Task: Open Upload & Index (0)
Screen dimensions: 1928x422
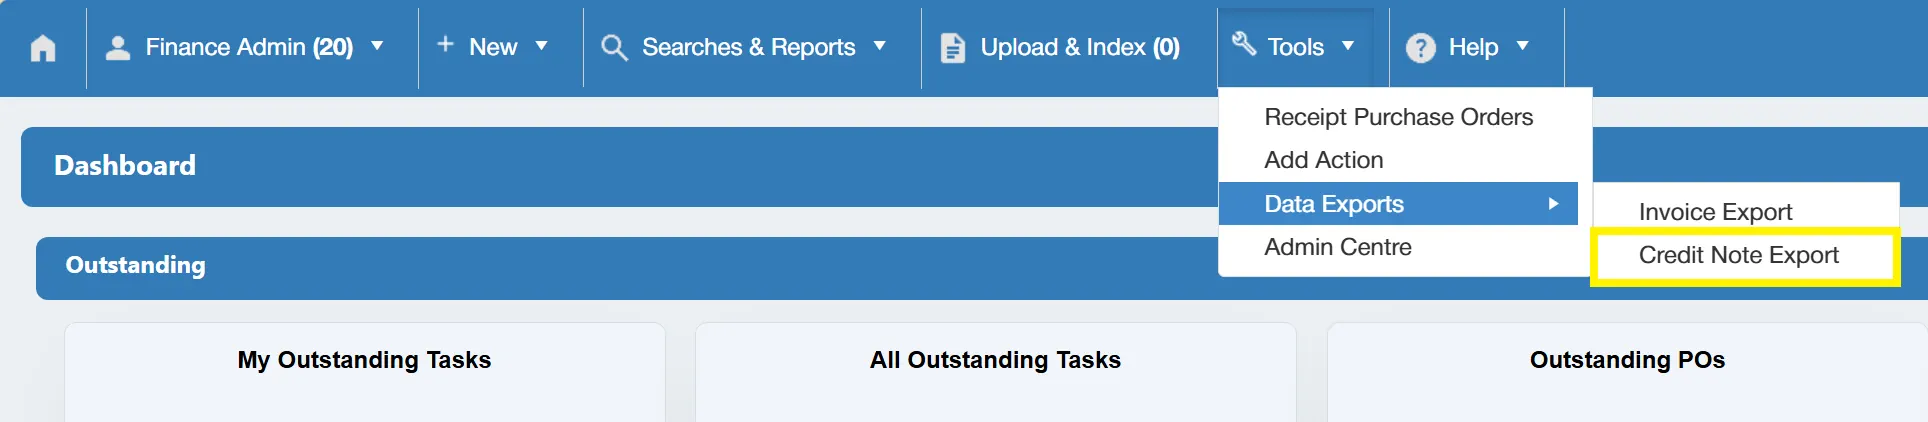Action: pos(1080,47)
